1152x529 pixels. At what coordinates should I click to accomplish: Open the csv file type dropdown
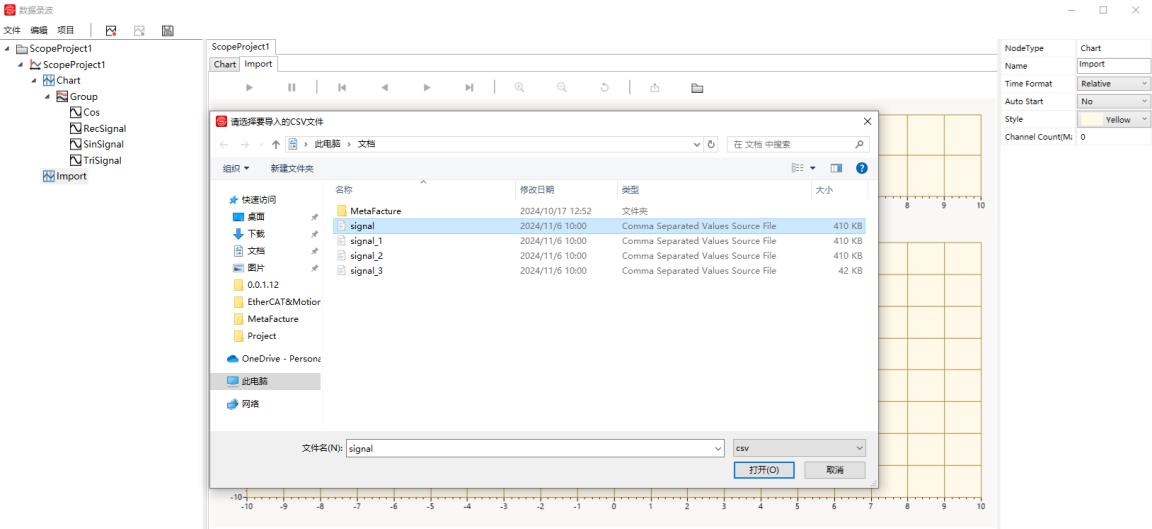pos(799,448)
